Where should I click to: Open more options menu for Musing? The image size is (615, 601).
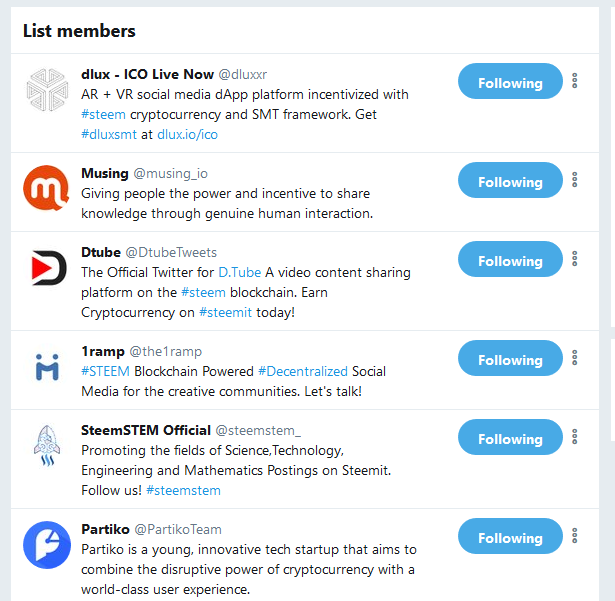575,180
